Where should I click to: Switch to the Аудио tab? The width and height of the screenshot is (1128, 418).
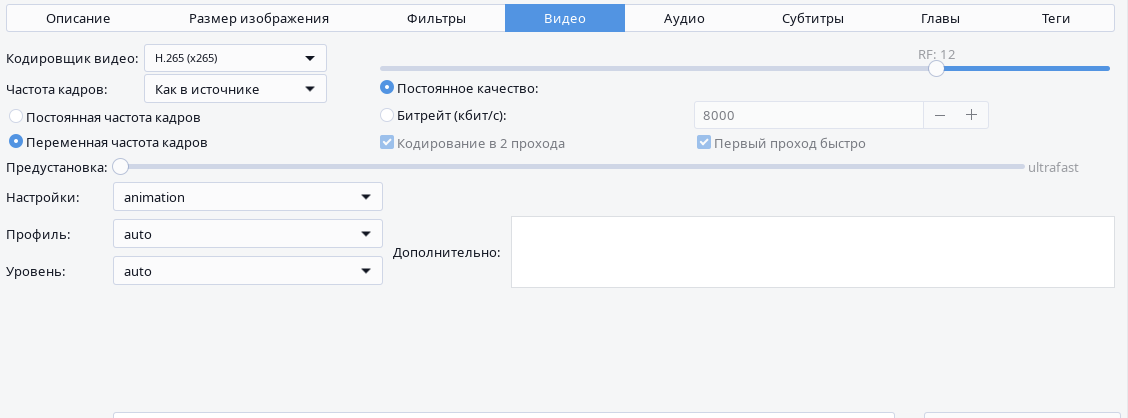pos(684,18)
